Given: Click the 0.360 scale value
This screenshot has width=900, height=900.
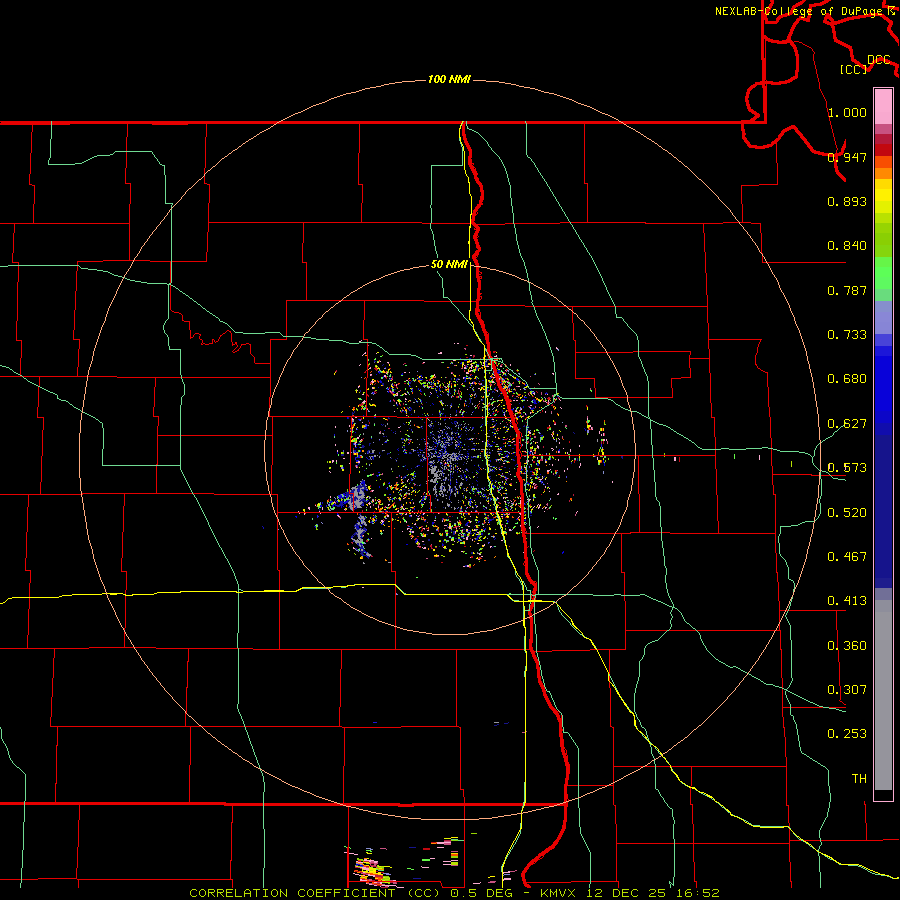Looking at the screenshot, I should pyautogui.click(x=847, y=645).
